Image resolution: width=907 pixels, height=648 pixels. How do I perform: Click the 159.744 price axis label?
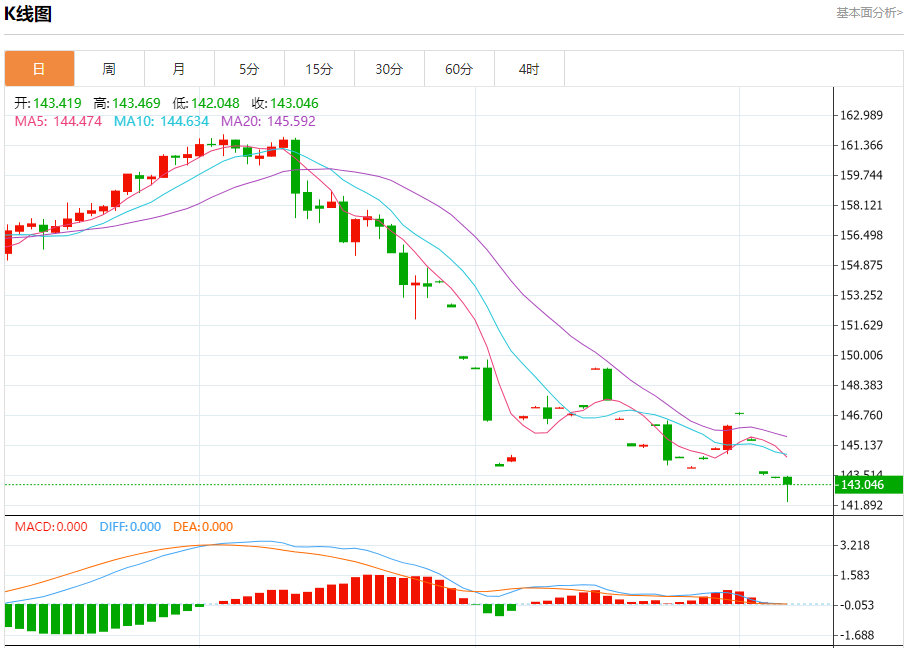[861, 175]
